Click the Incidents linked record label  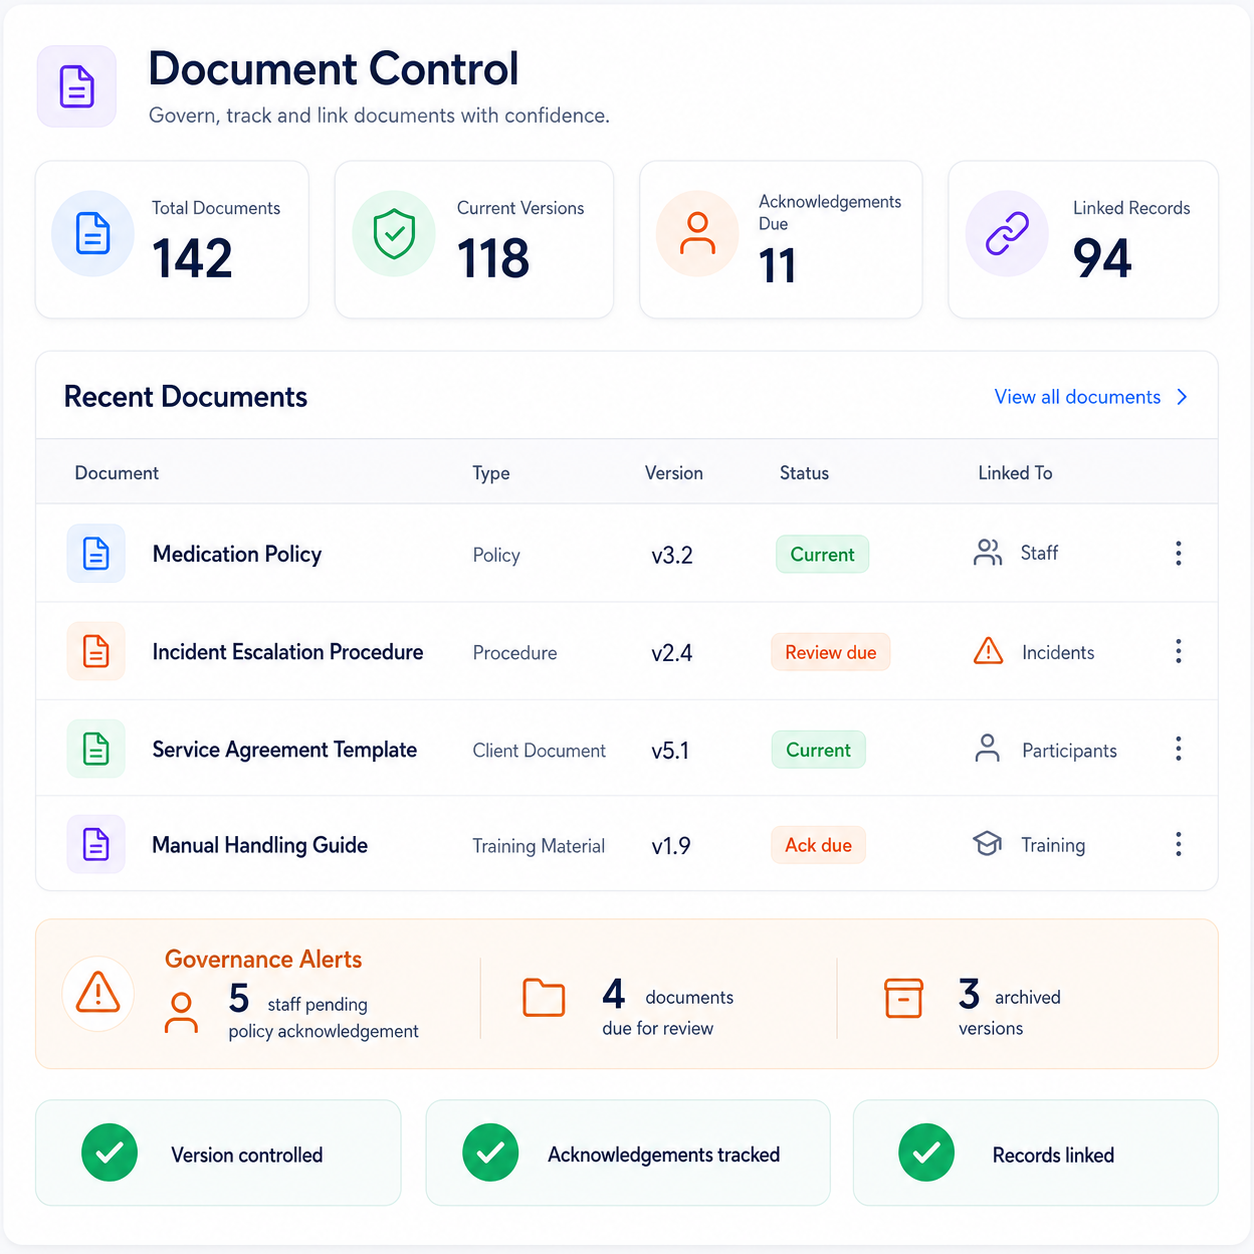(1058, 653)
